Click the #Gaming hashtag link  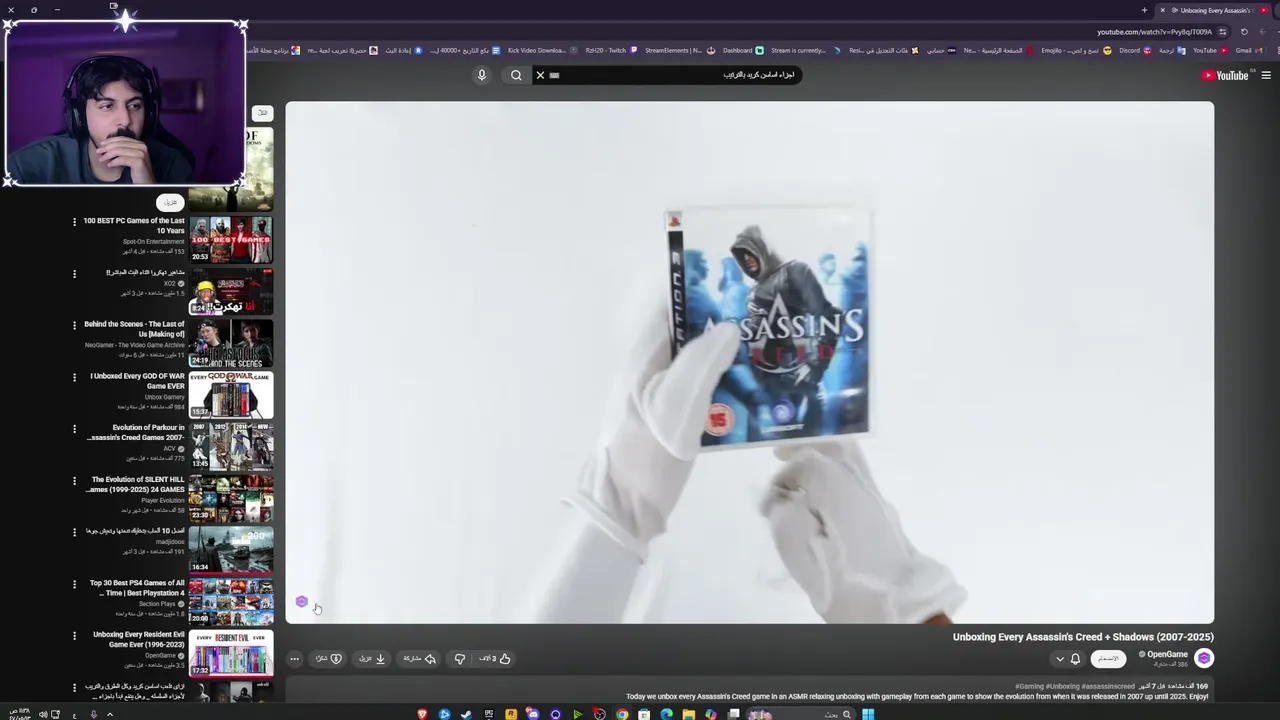coord(1030,686)
